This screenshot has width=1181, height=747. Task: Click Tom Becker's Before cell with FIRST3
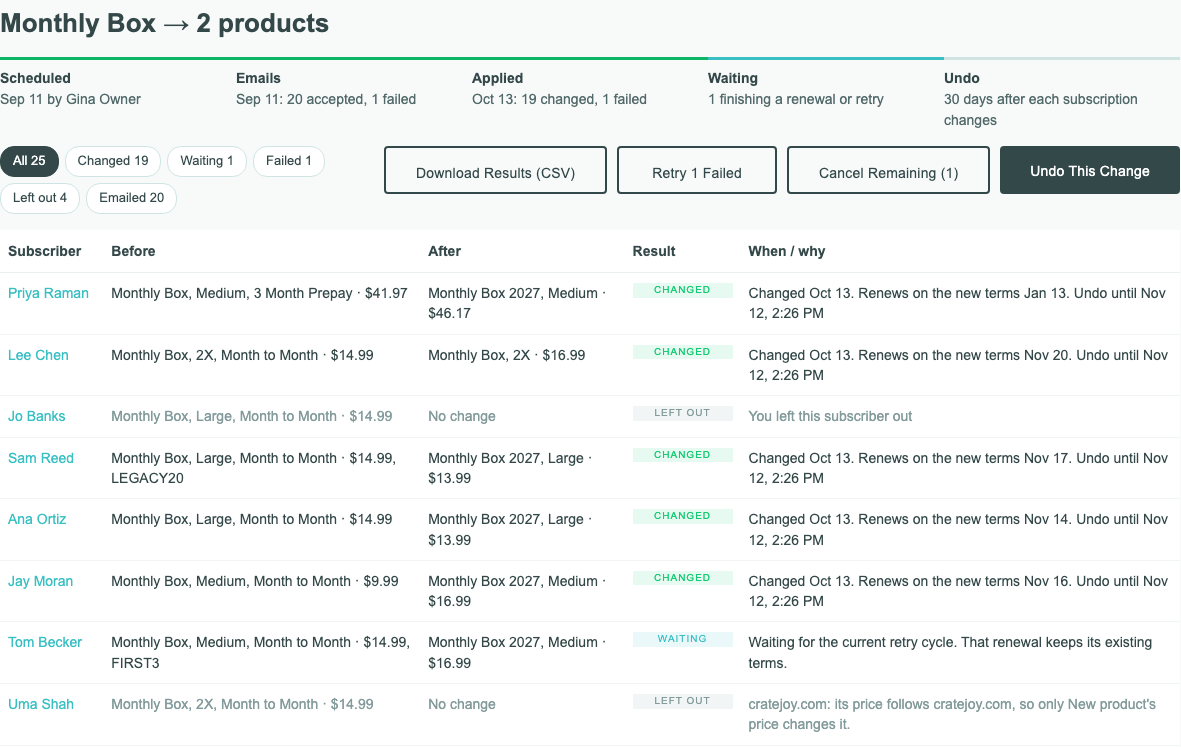(261, 653)
